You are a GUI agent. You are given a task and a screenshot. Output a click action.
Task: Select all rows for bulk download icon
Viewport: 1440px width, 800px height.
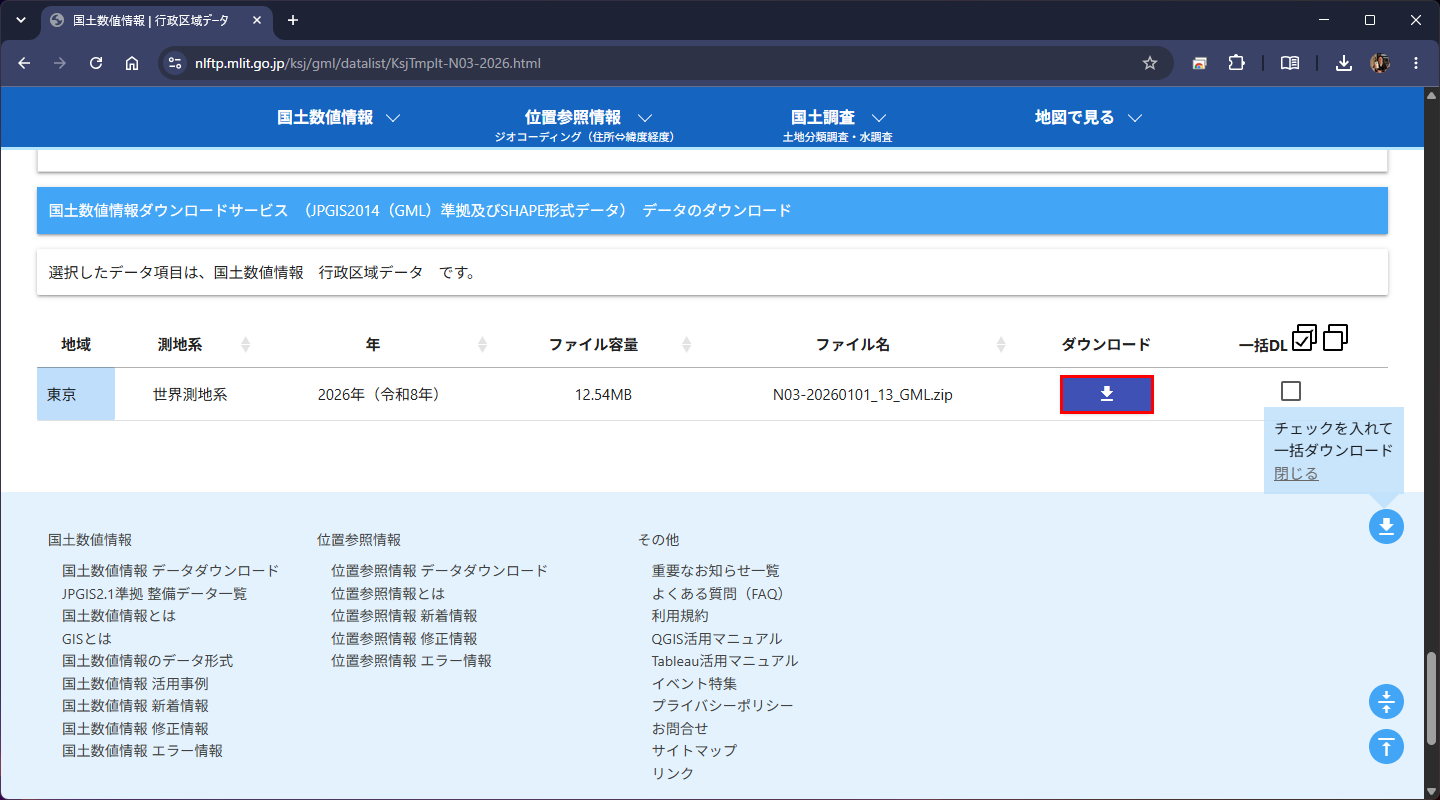click(x=1304, y=338)
